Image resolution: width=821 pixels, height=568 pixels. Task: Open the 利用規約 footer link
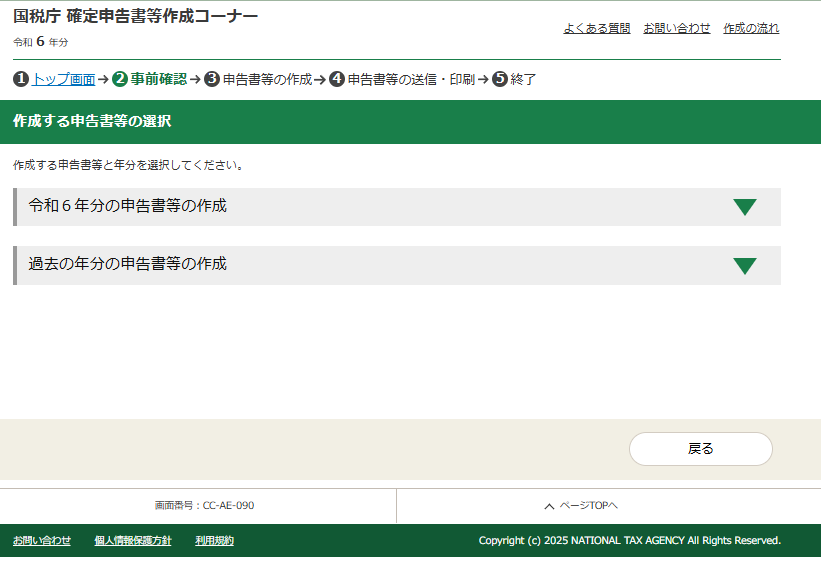point(214,541)
